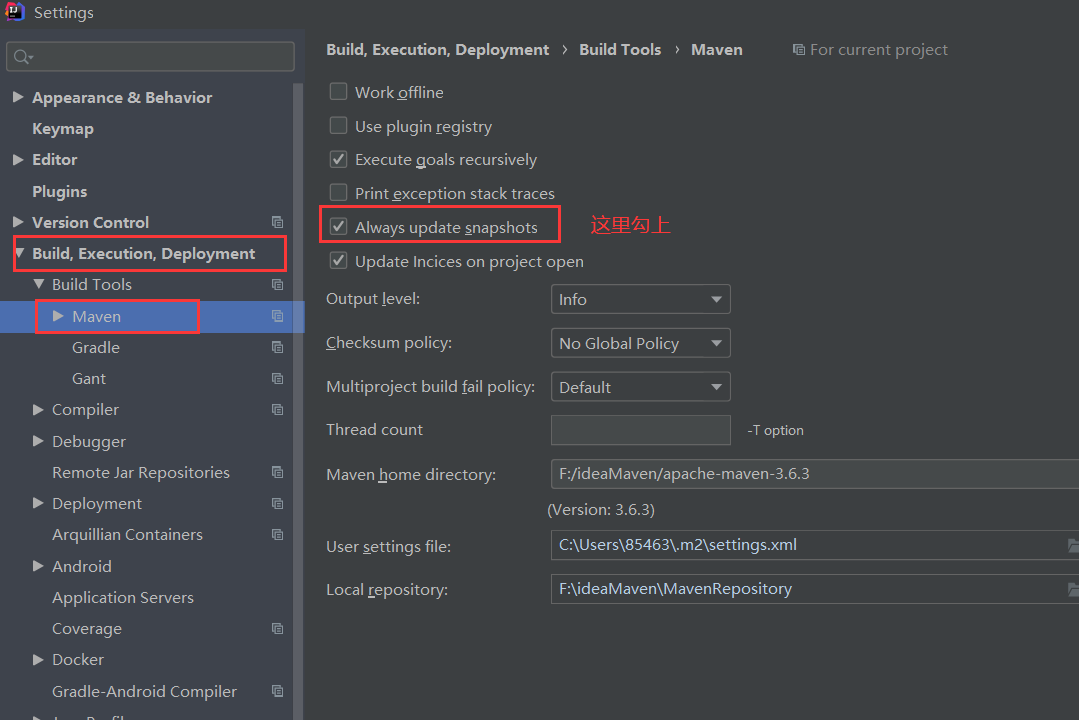The height and width of the screenshot is (720, 1079).
Task: Expand the Editor section arrow
Action: click(x=19, y=160)
